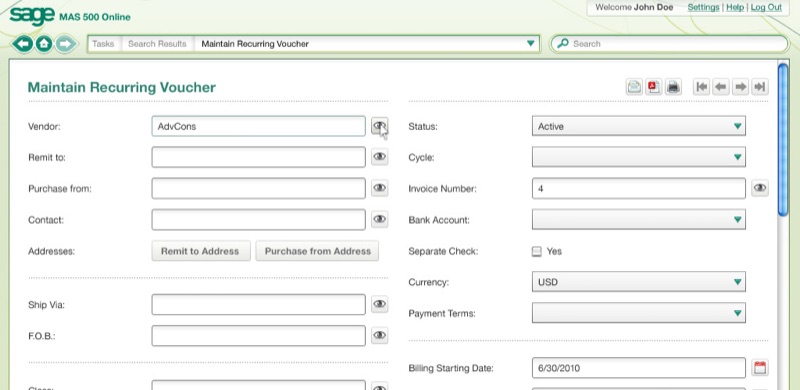Open calendar for Billing Starting Date
800x390 pixels.
coord(760,368)
